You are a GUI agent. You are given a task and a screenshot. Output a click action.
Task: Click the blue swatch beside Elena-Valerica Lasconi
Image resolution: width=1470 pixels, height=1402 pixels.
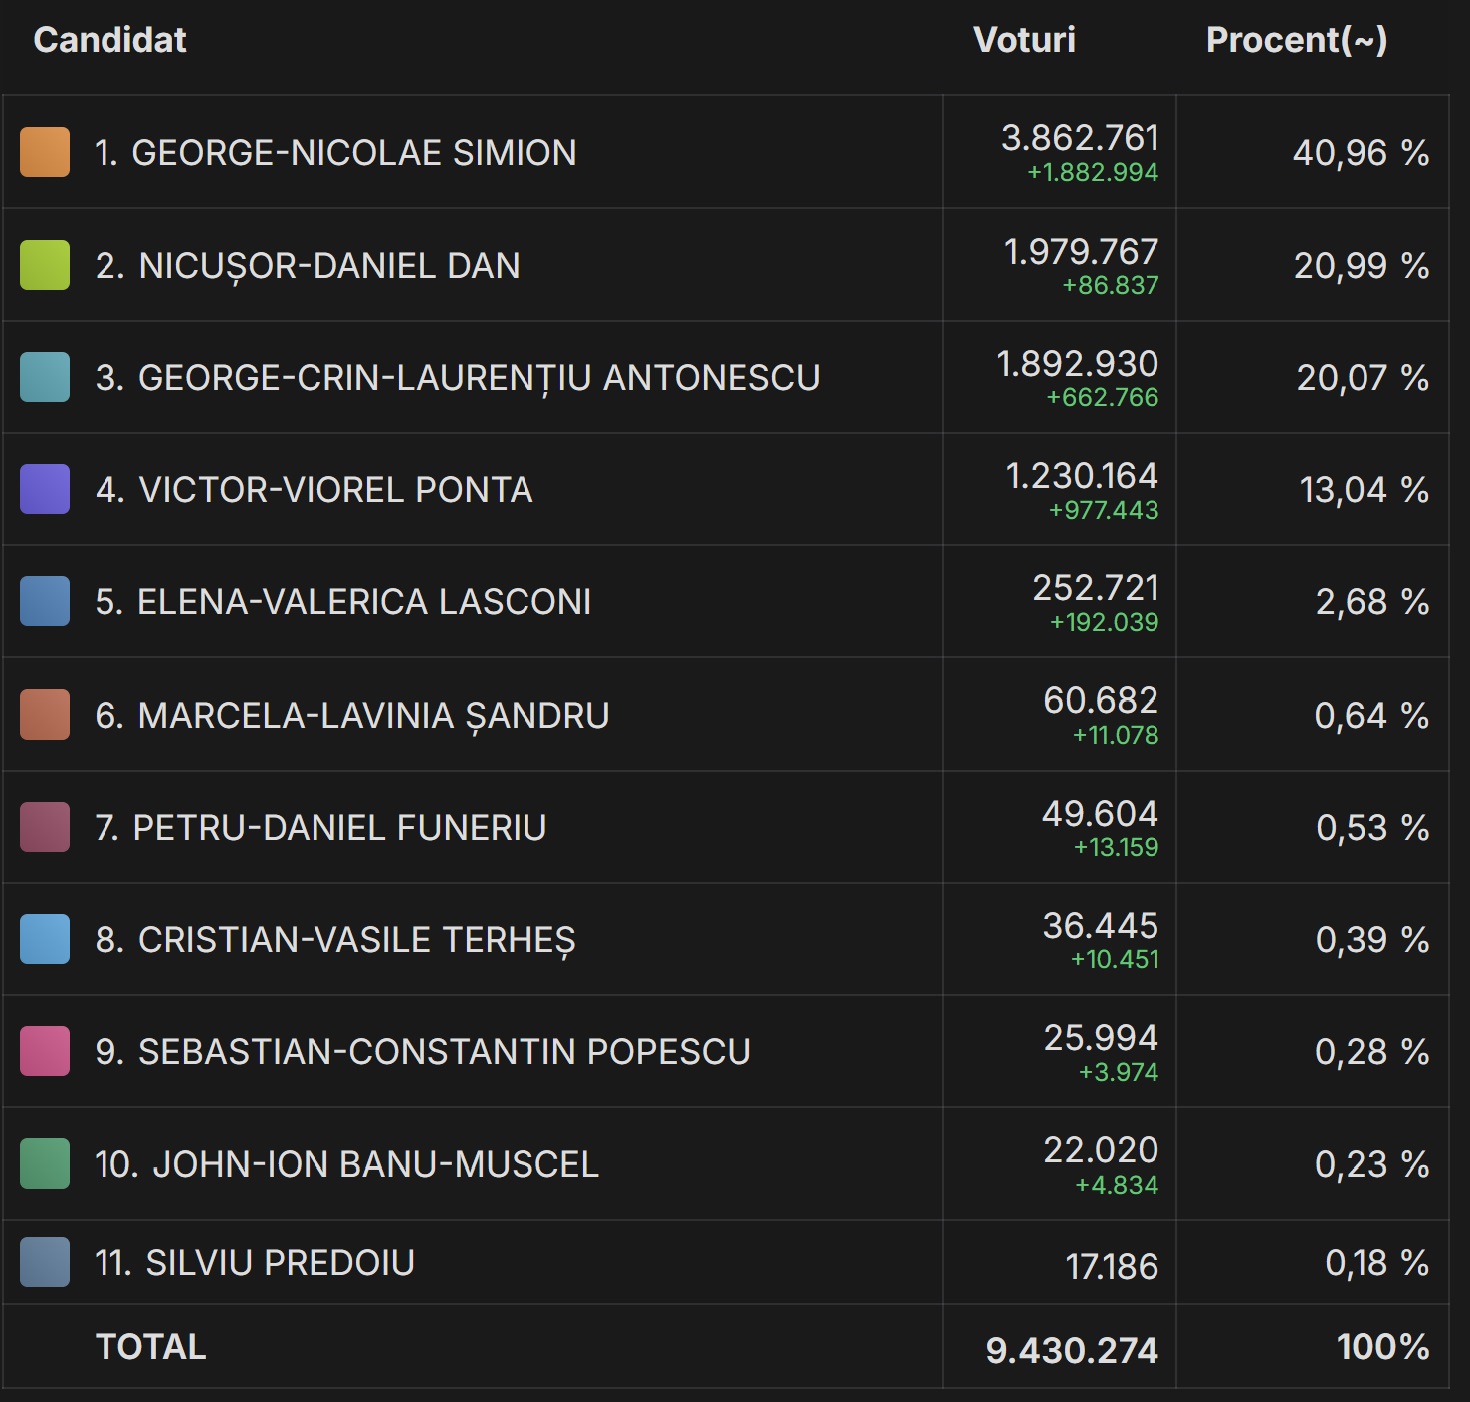point(45,601)
